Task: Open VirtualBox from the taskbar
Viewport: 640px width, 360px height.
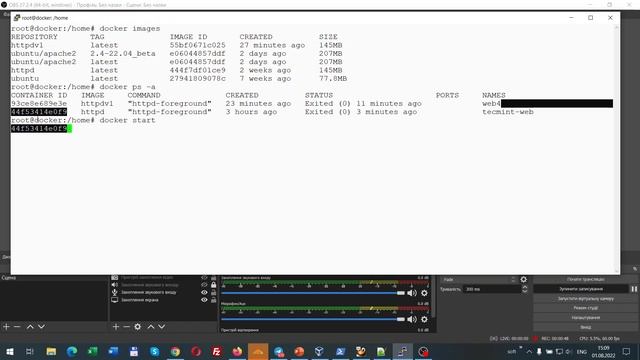Action: click(320, 351)
